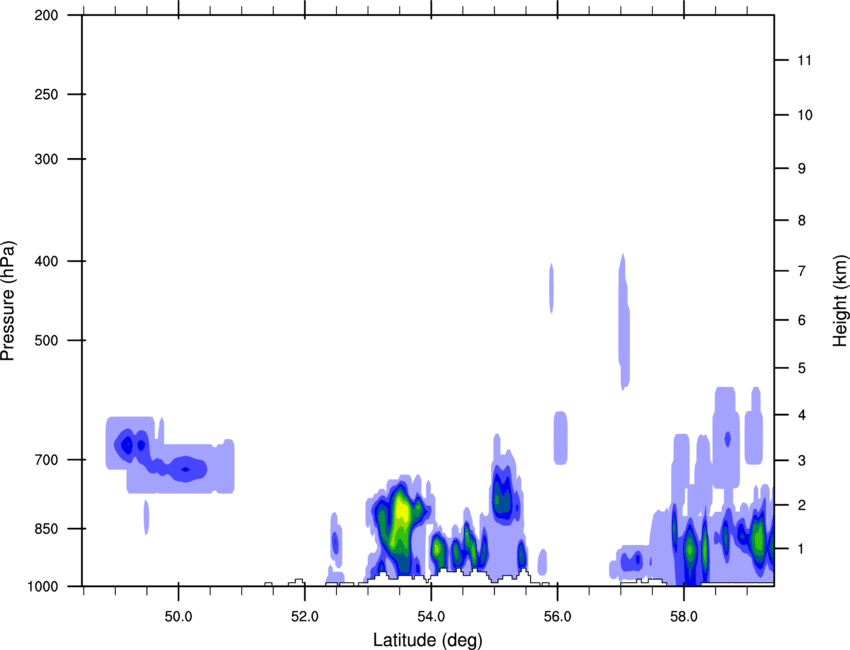
Task: Pick the 1 km height label
Action: 802,549
